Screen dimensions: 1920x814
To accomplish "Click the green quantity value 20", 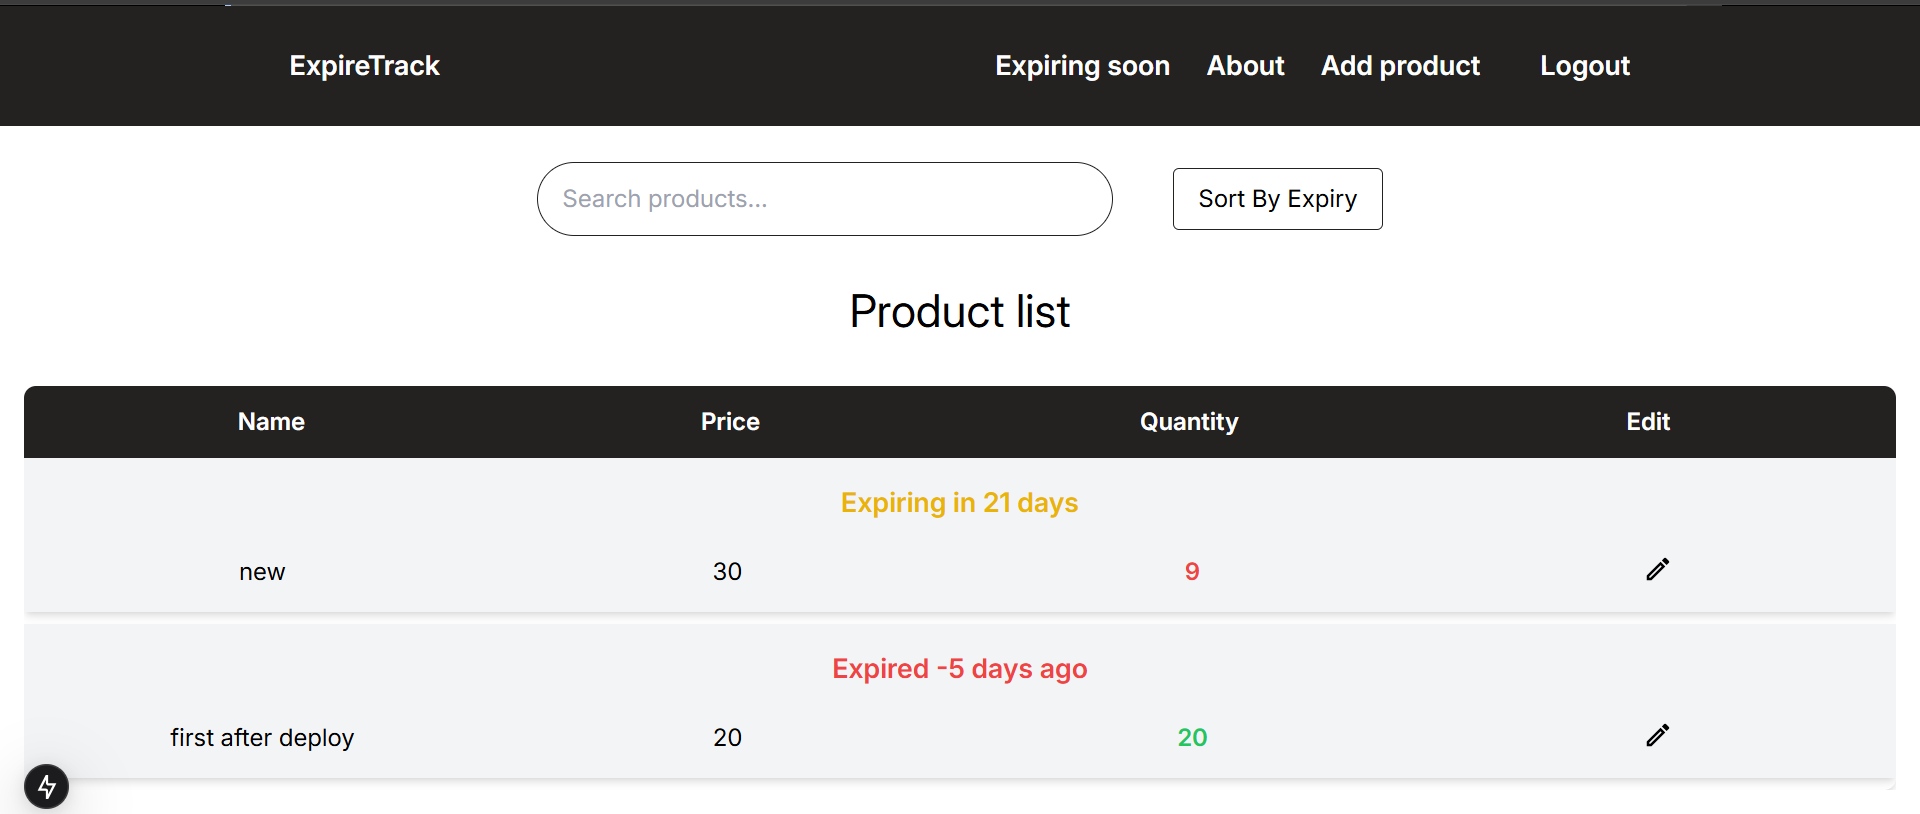I will tap(1192, 738).
